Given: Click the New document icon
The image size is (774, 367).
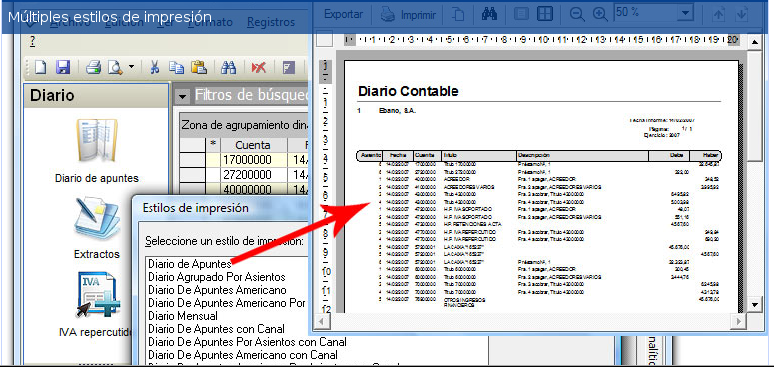Looking at the screenshot, I should pyautogui.click(x=39, y=68).
